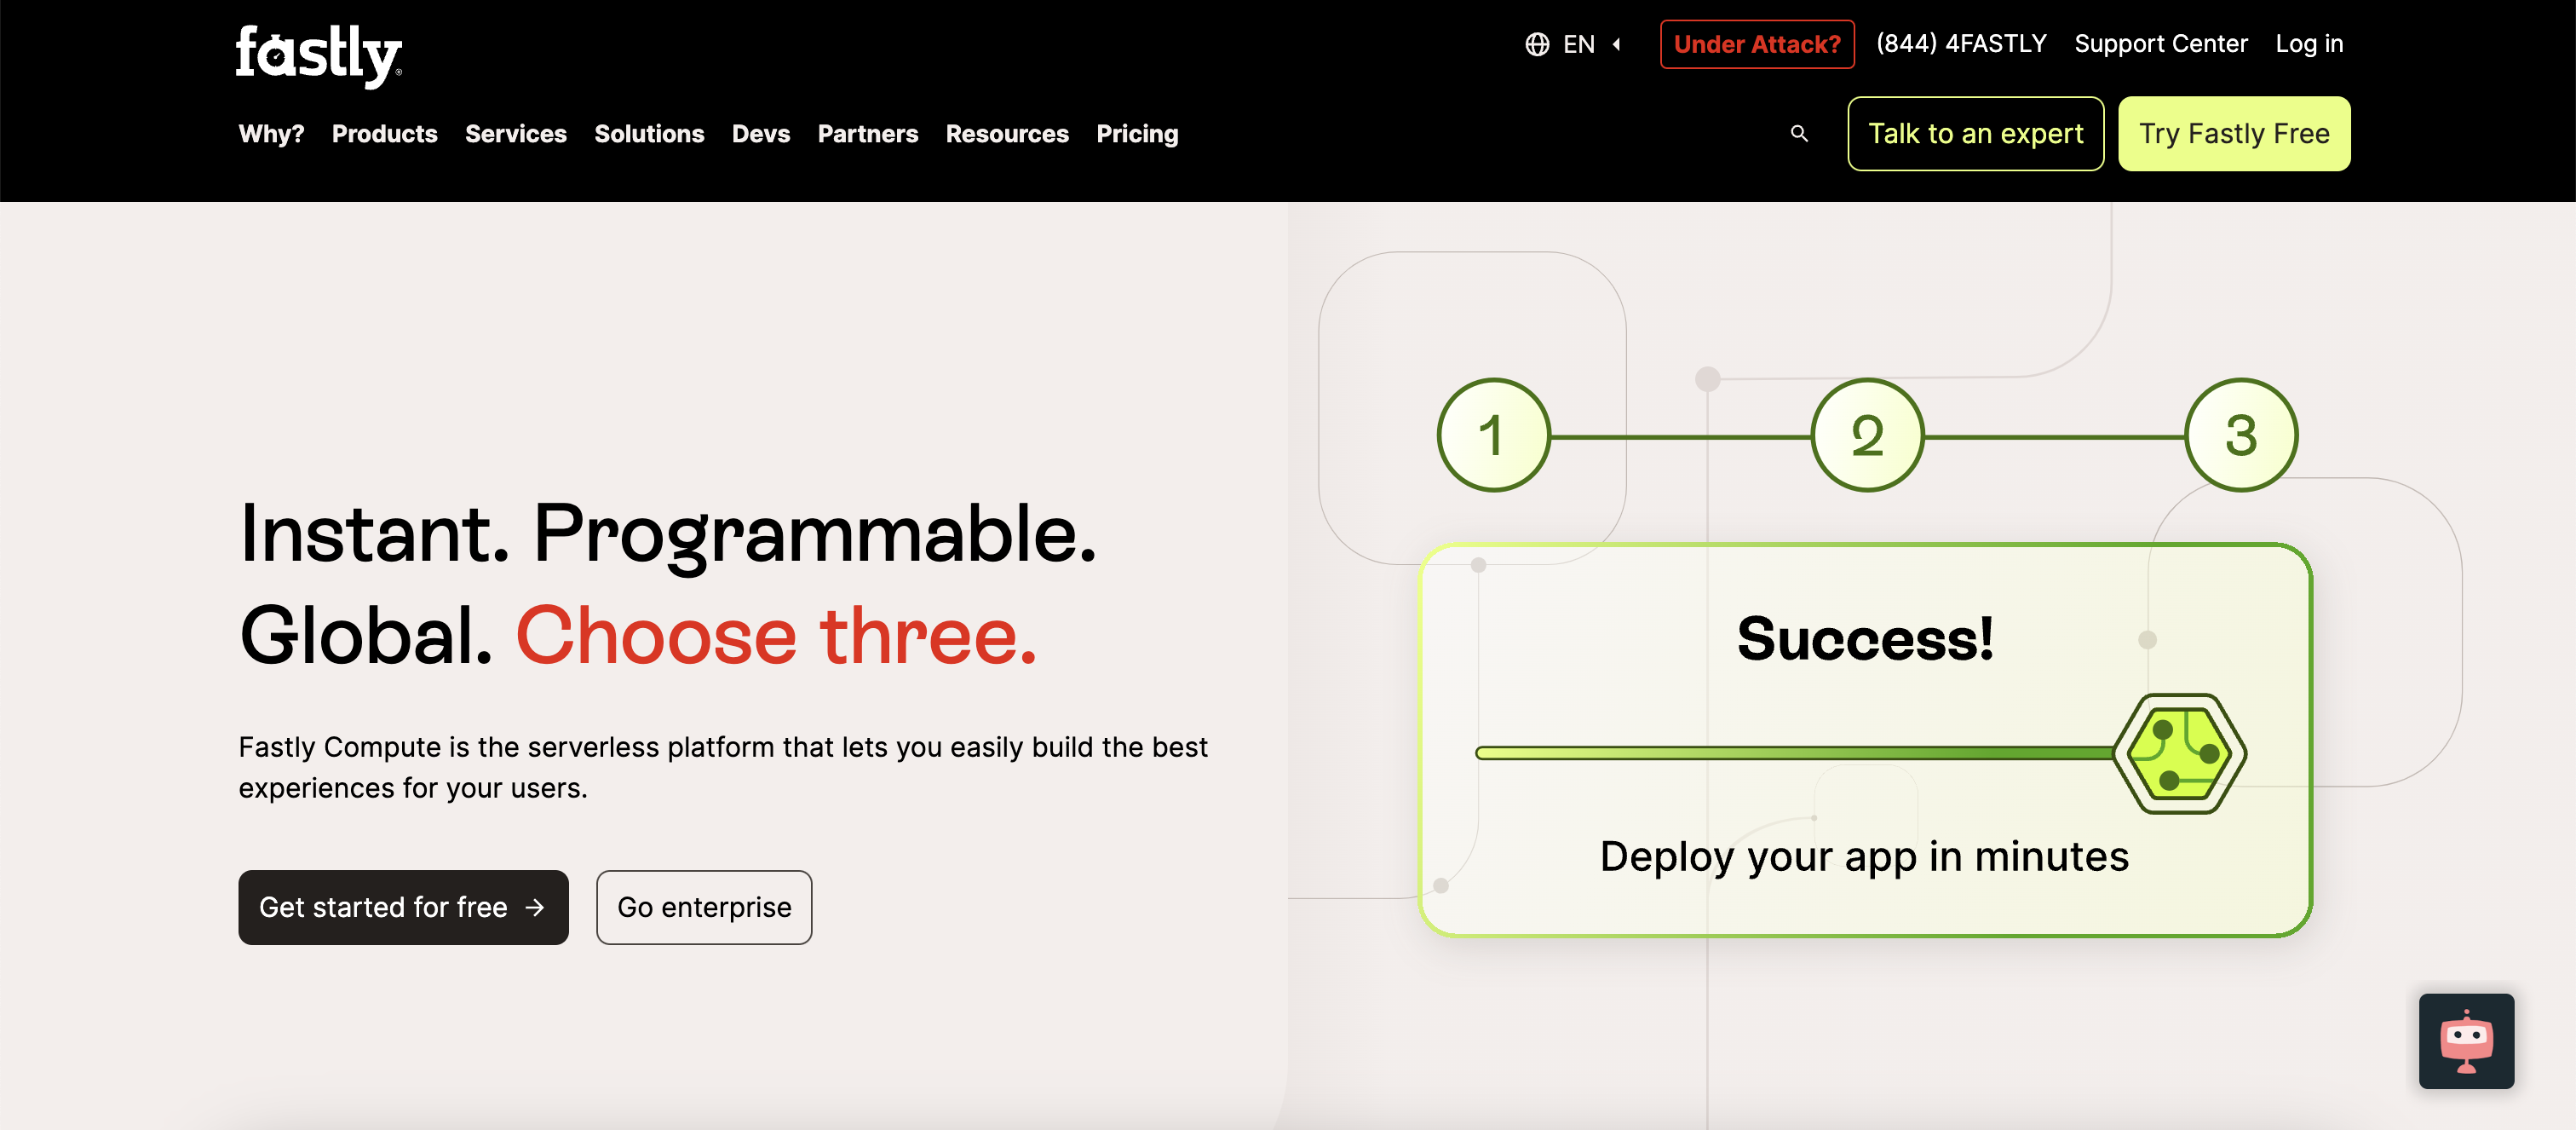The width and height of the screenshot is (2576, 1130).
Task: Click the Log in link
Action: 2309,44
